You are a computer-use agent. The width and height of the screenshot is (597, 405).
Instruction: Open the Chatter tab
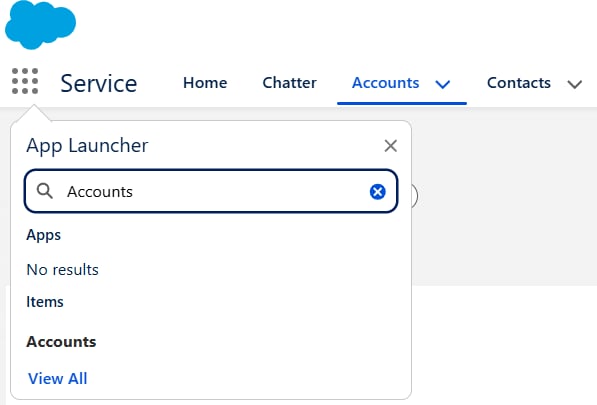tap(289, 83)
